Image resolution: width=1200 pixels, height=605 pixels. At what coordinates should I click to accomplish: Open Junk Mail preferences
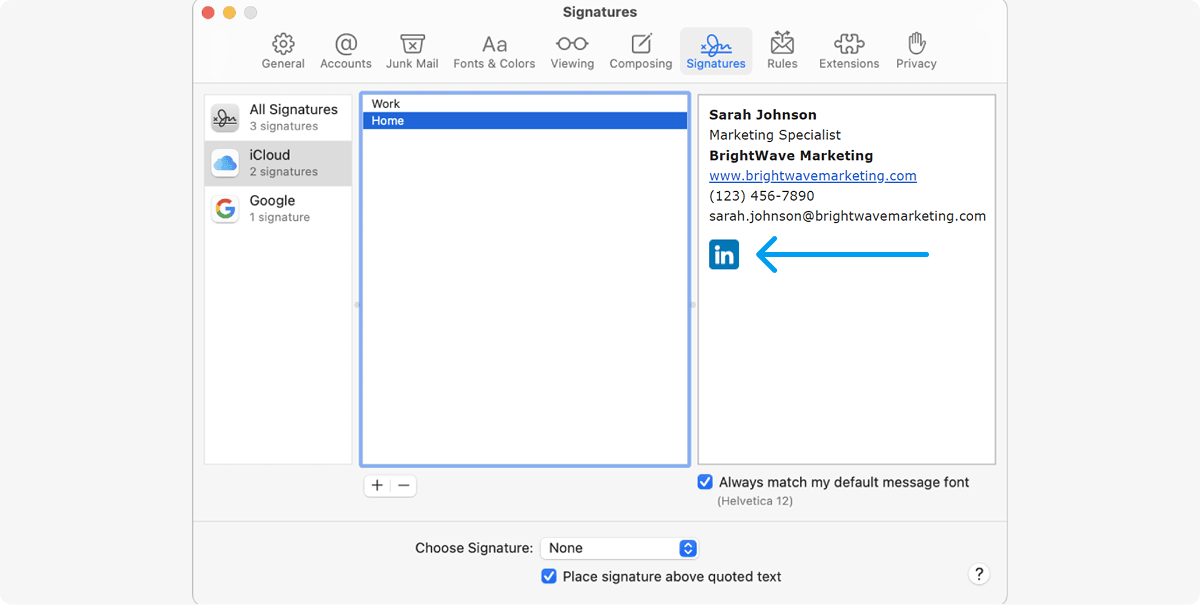pos(412,50)
